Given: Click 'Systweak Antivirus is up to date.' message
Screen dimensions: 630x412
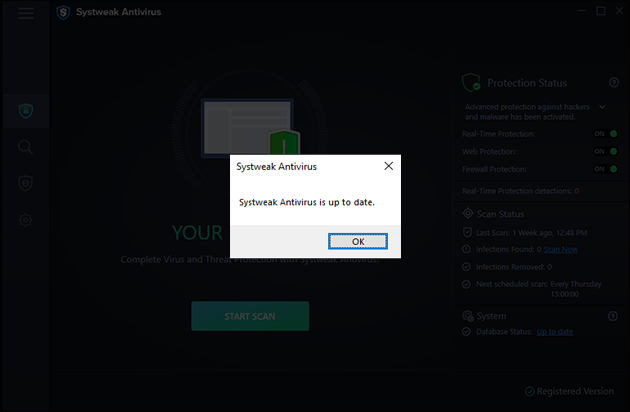Looking at the screenshot, I should click(307, 202).
